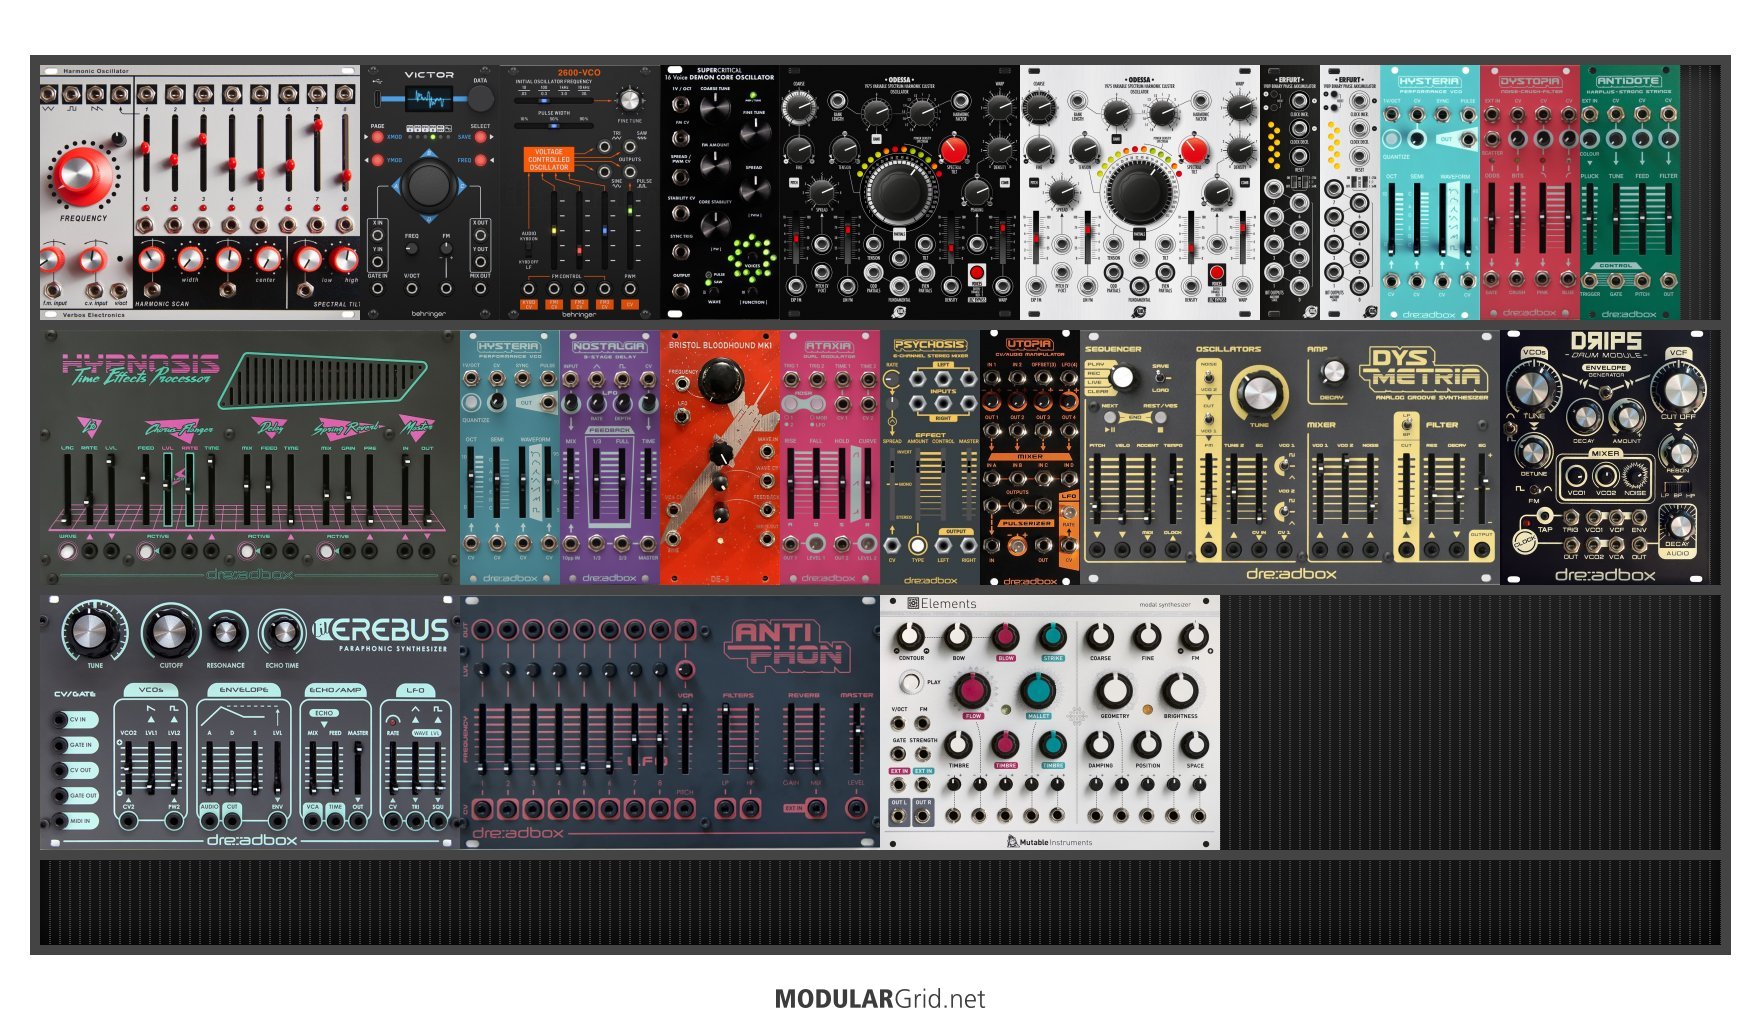
Task: Click the Victor central joystick
Action: point(429,185)
